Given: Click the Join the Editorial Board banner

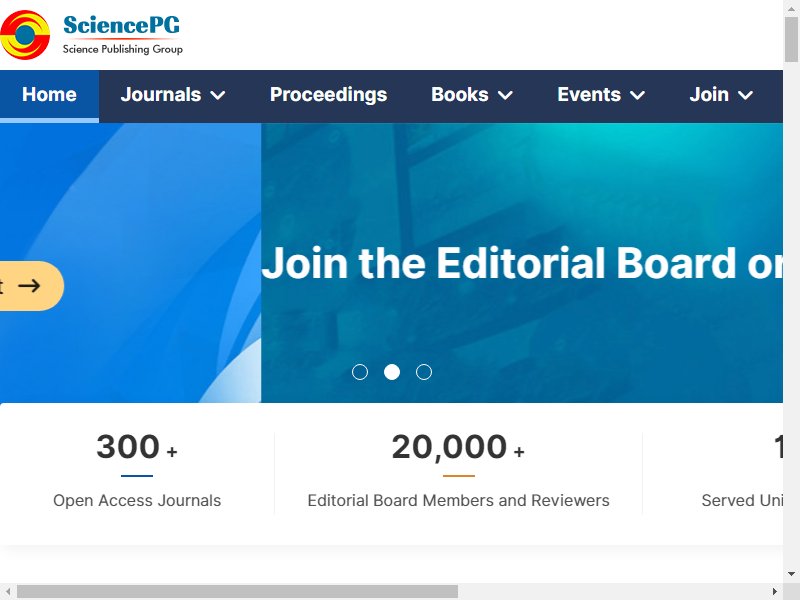Looking at the screenshot, I should point(522,262).
